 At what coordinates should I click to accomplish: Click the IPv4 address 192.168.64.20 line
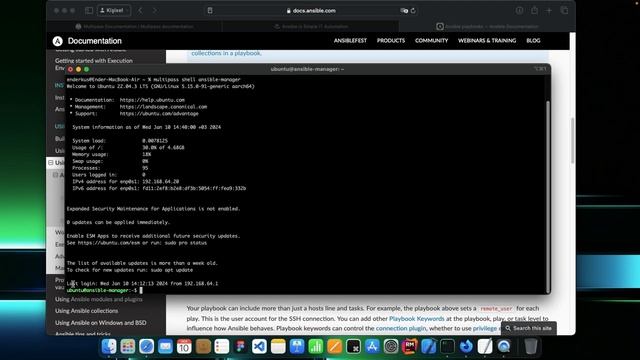pyautogui.click(x=126, y=182)
